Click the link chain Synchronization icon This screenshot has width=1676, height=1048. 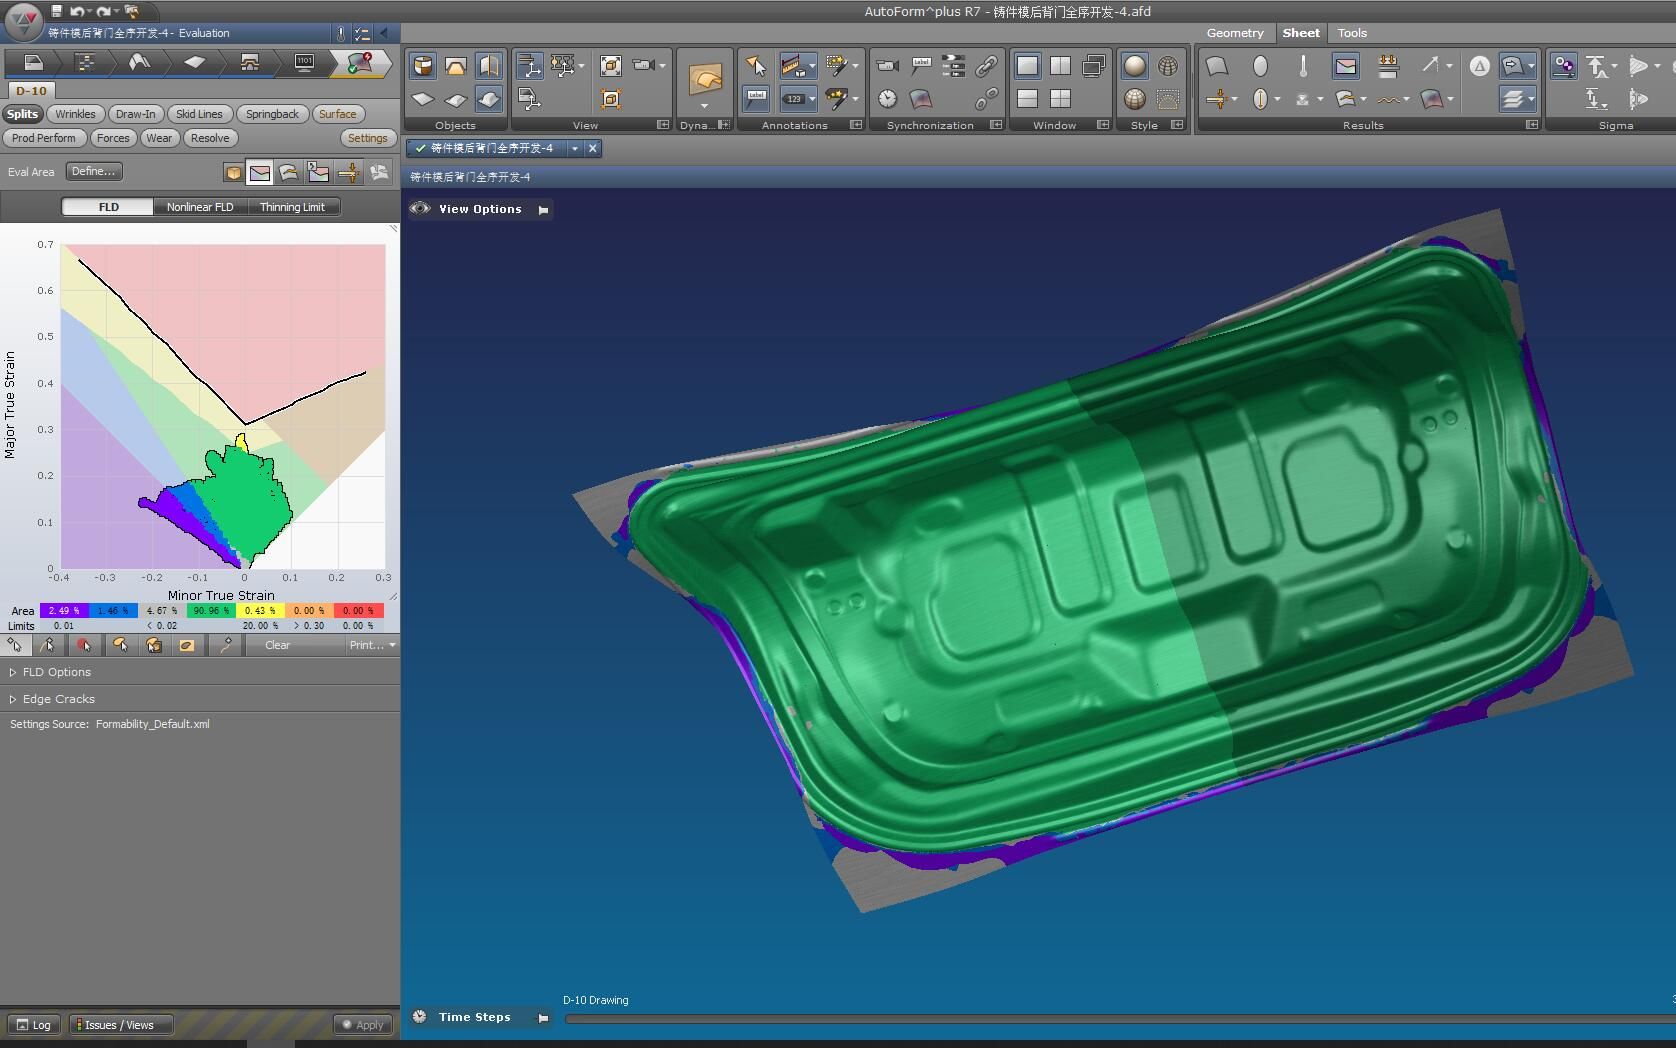tap(986, 66)
